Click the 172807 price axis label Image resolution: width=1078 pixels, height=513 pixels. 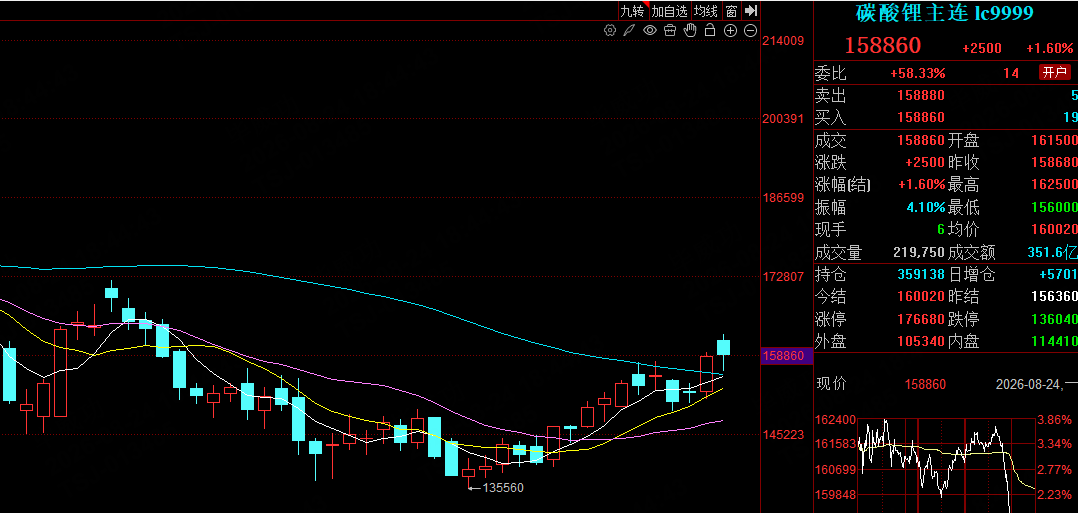tap(784, 277)
